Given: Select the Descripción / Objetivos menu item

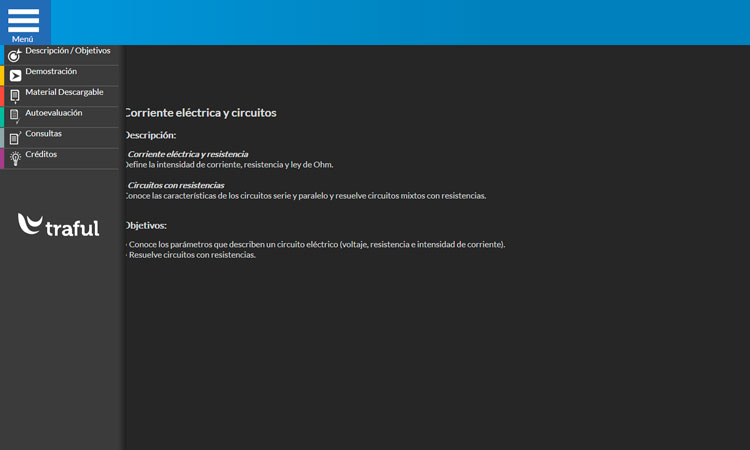Looking at the screenshot, I should click(x=68, y=51).
